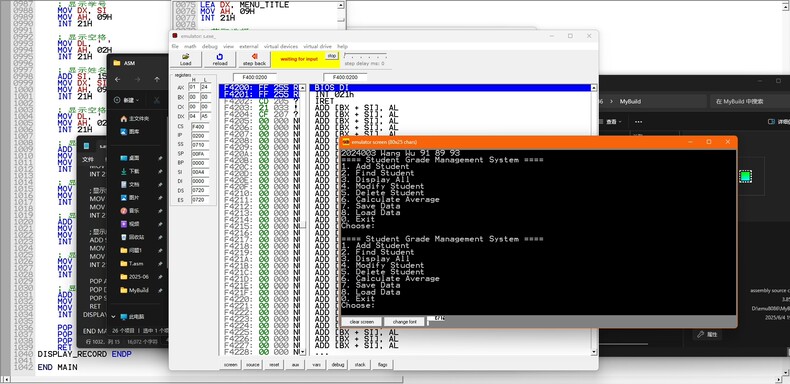Click the back arrow in ASM explorer
The image size is (790, 384).
point(117,80)
